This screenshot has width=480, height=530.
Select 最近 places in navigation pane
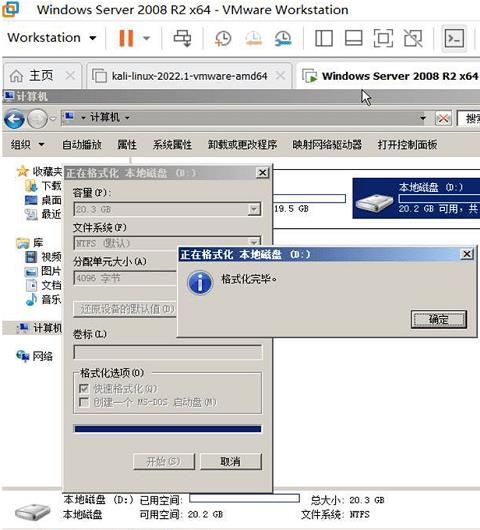(44, 214)
